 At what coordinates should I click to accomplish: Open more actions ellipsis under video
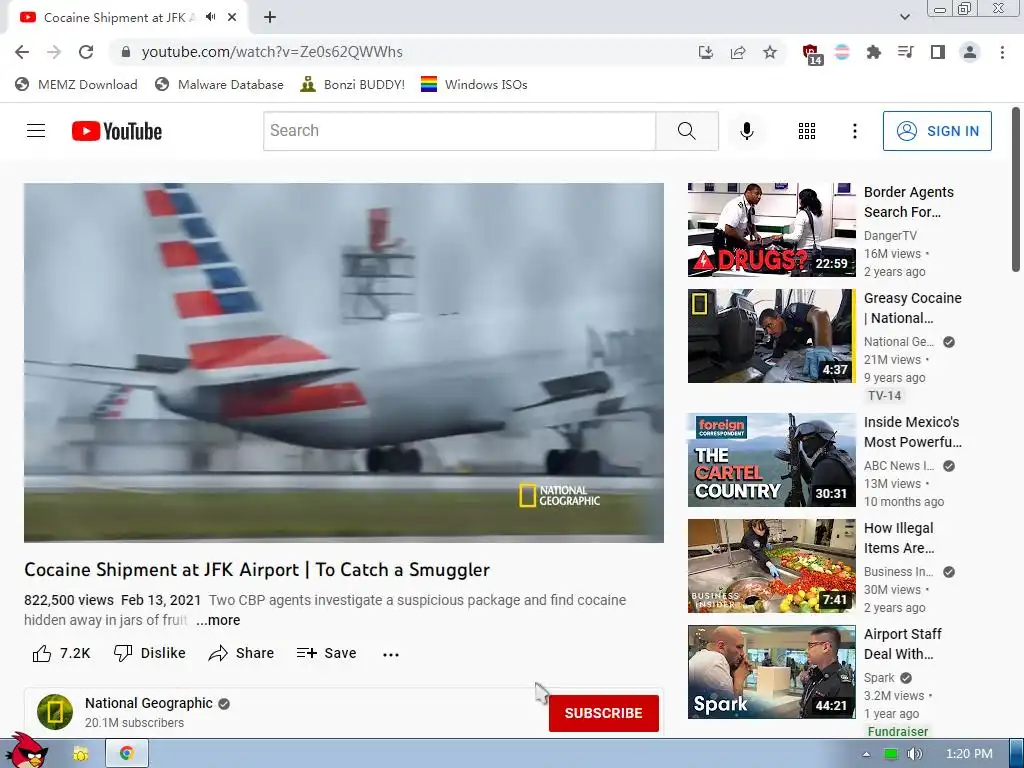coord(391,654)
